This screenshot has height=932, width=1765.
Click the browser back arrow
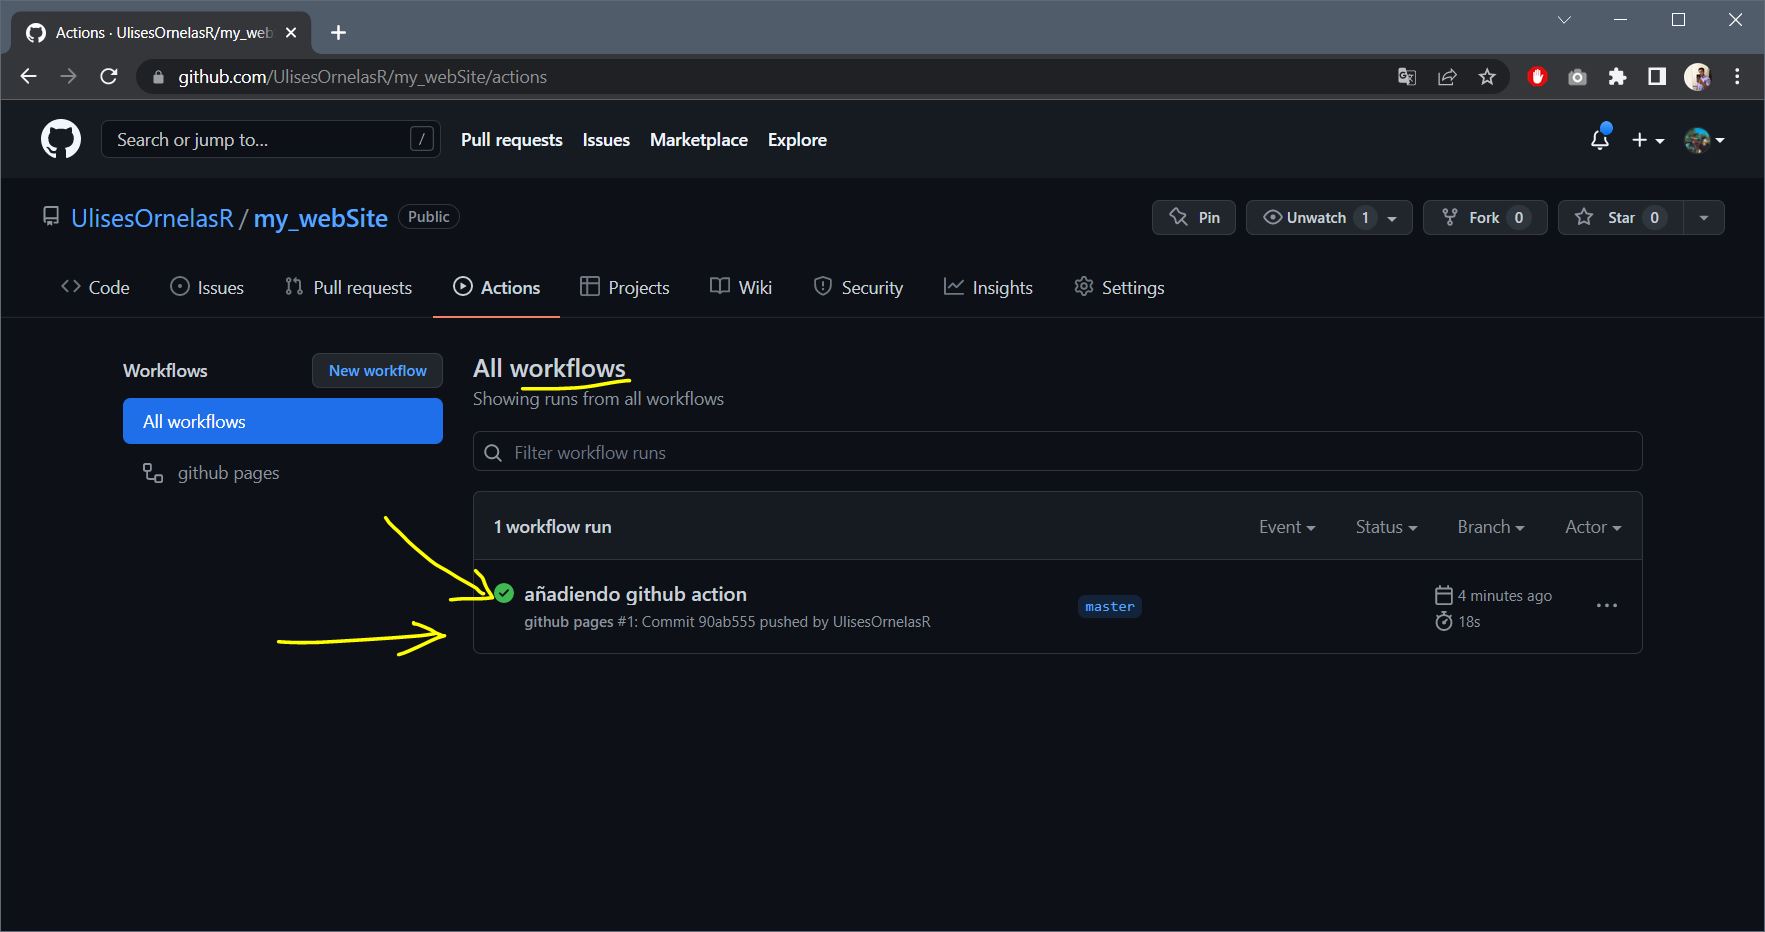tap(28, 77)
